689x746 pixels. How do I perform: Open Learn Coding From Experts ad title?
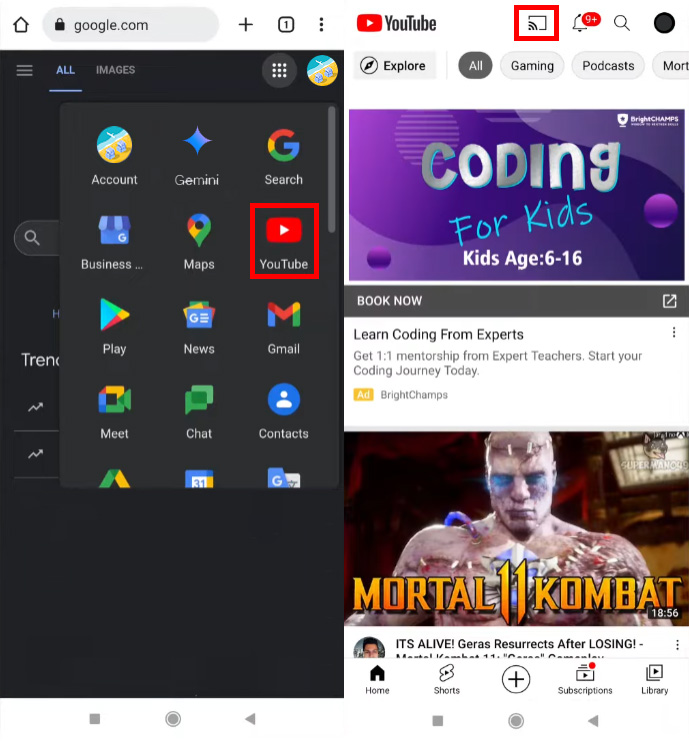pyautogui.click(x=438, y=334)
